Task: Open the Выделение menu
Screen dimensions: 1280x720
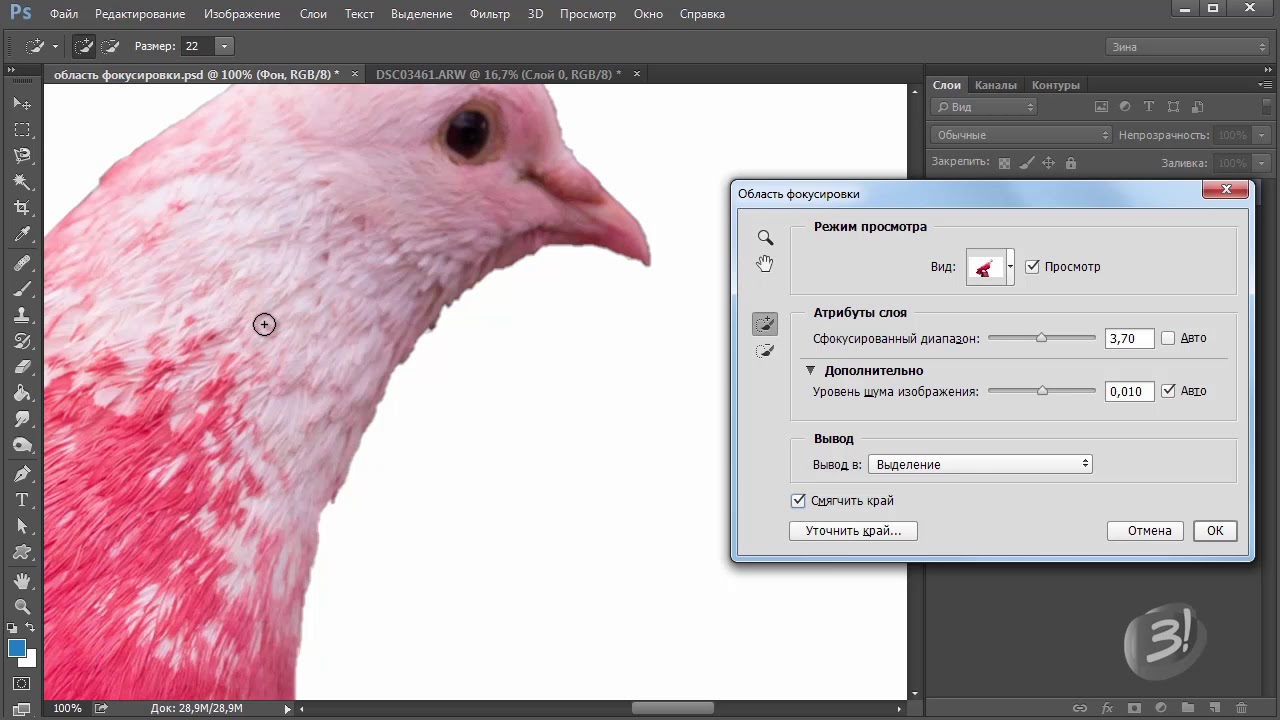Action: point(420,14)
